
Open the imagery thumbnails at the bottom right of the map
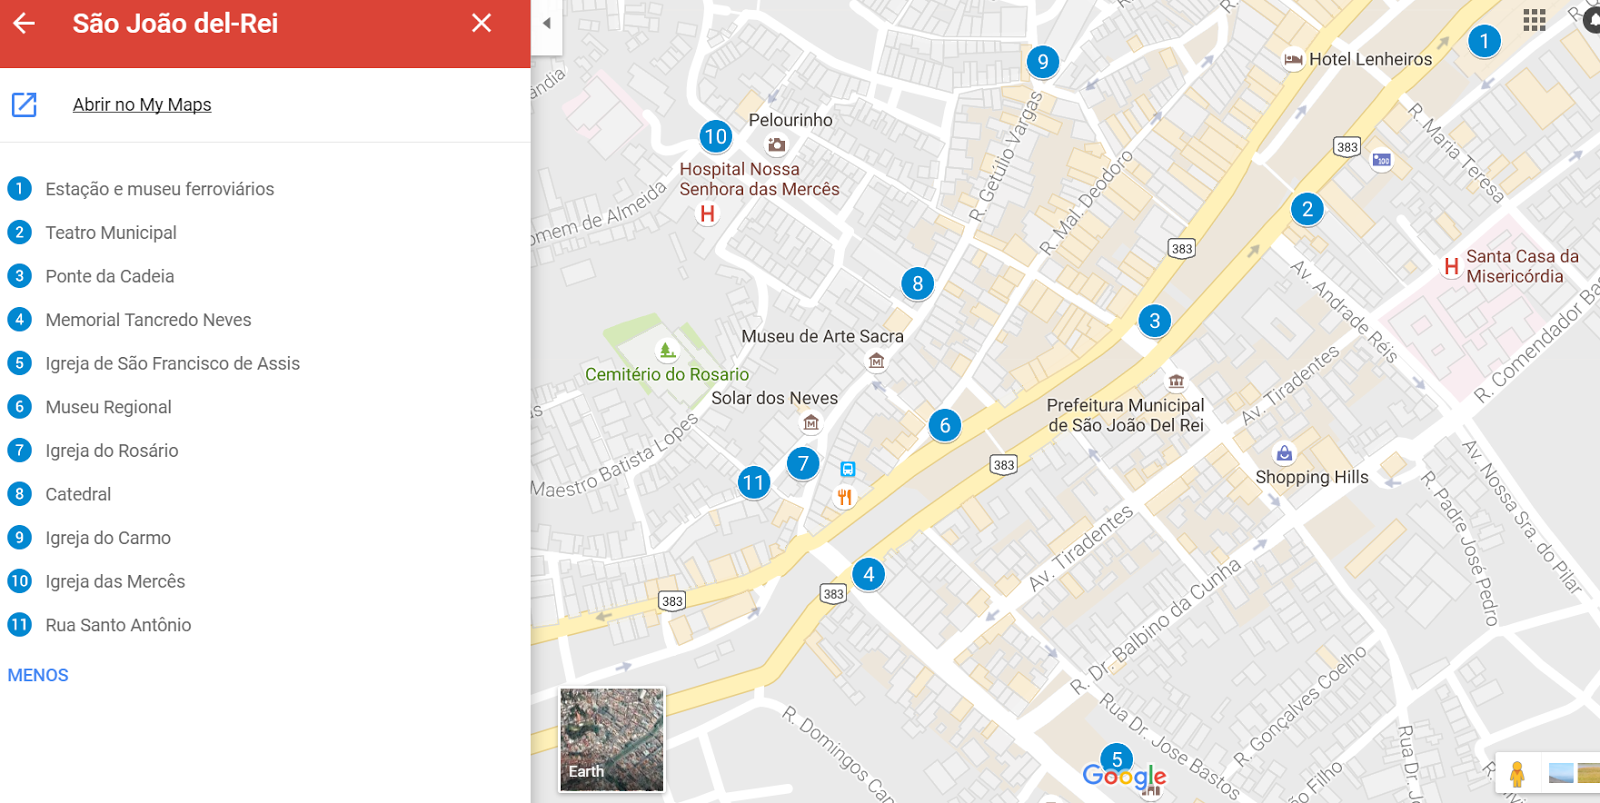[x=1572, y=773]
